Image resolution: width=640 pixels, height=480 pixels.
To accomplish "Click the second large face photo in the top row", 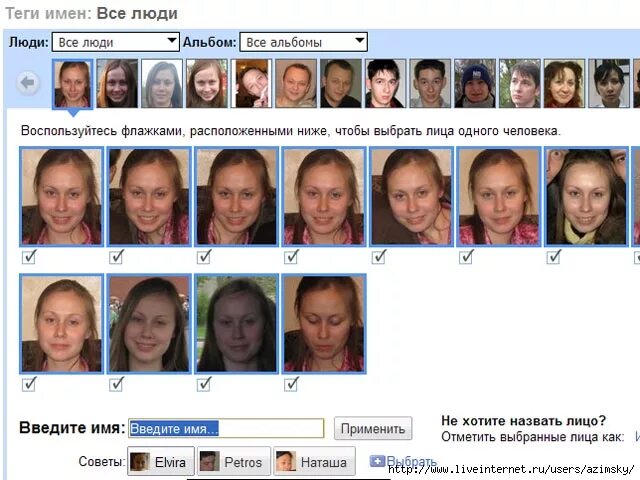I will click(x=149, y=197).
